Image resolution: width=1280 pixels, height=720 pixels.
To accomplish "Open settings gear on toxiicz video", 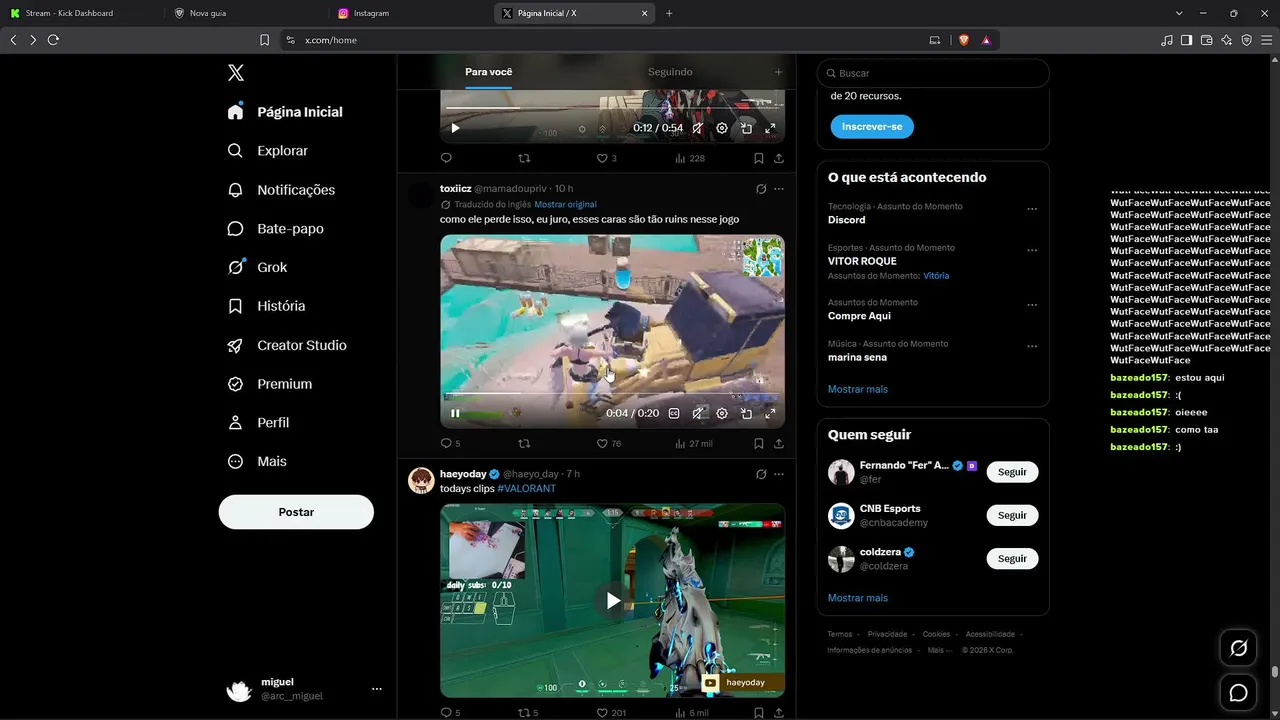I will click(x=722, y=413).
